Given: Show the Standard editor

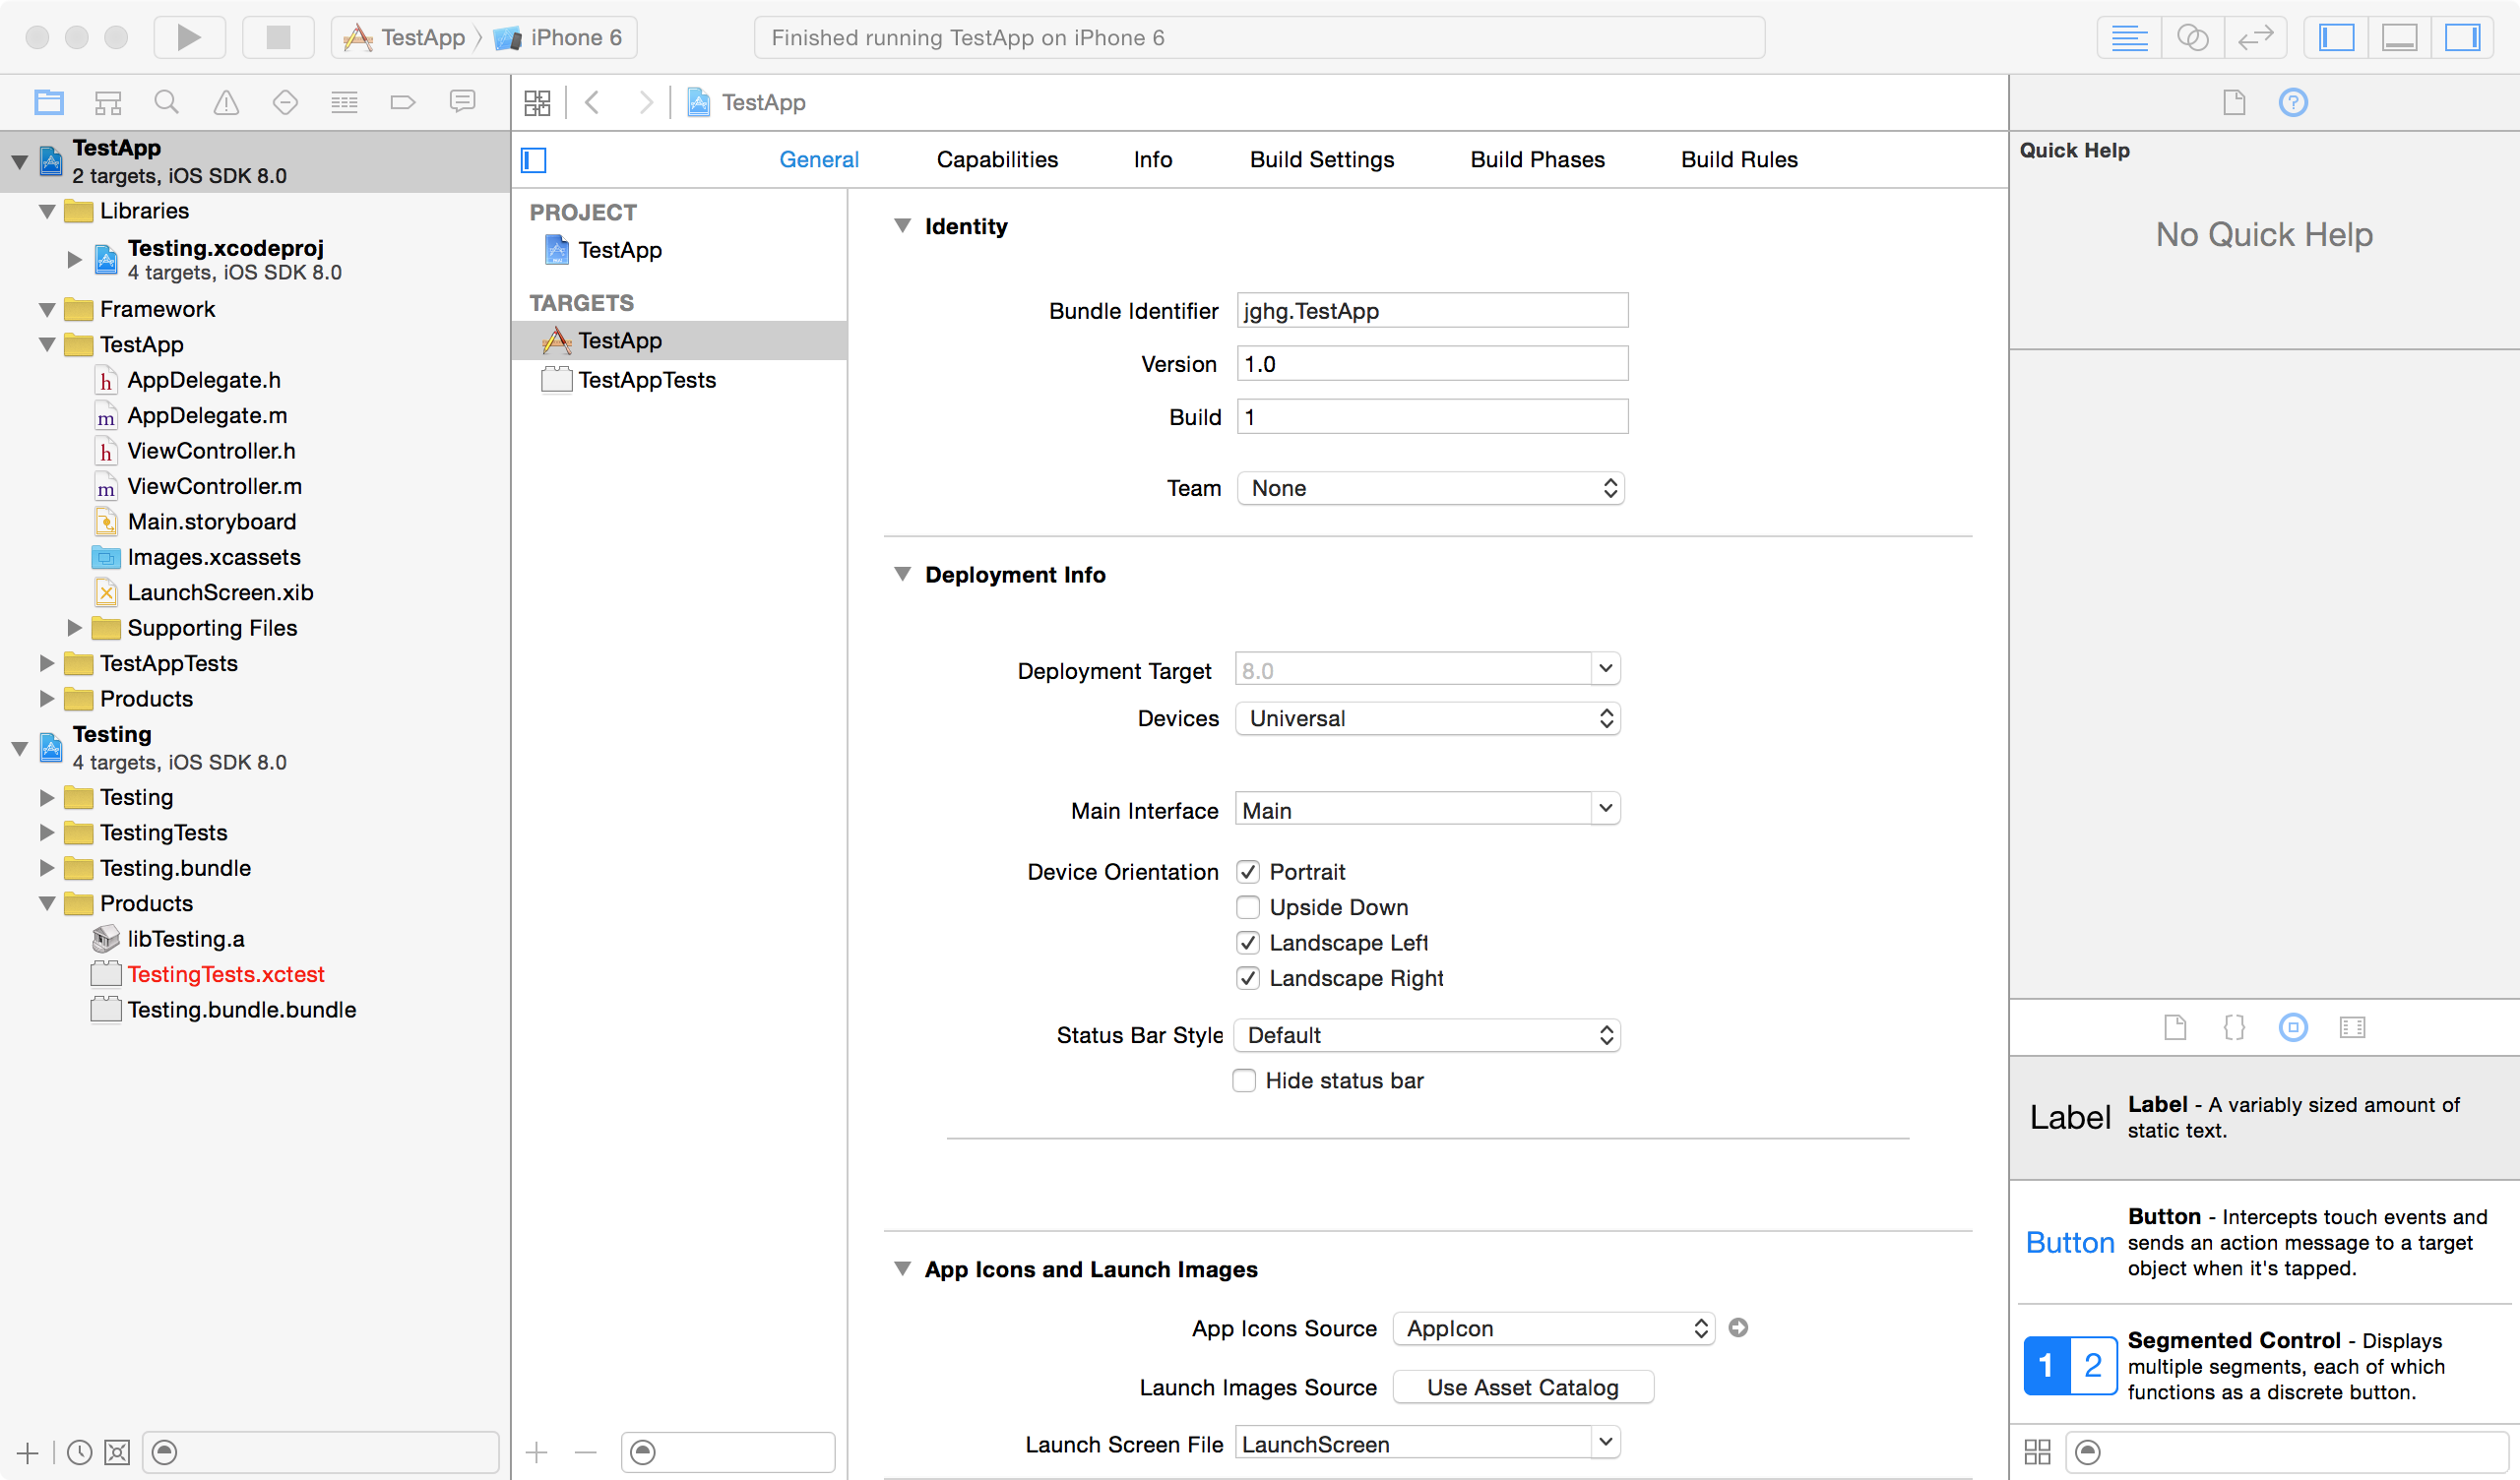Looking at the screenshot, I should [2129, 38].
